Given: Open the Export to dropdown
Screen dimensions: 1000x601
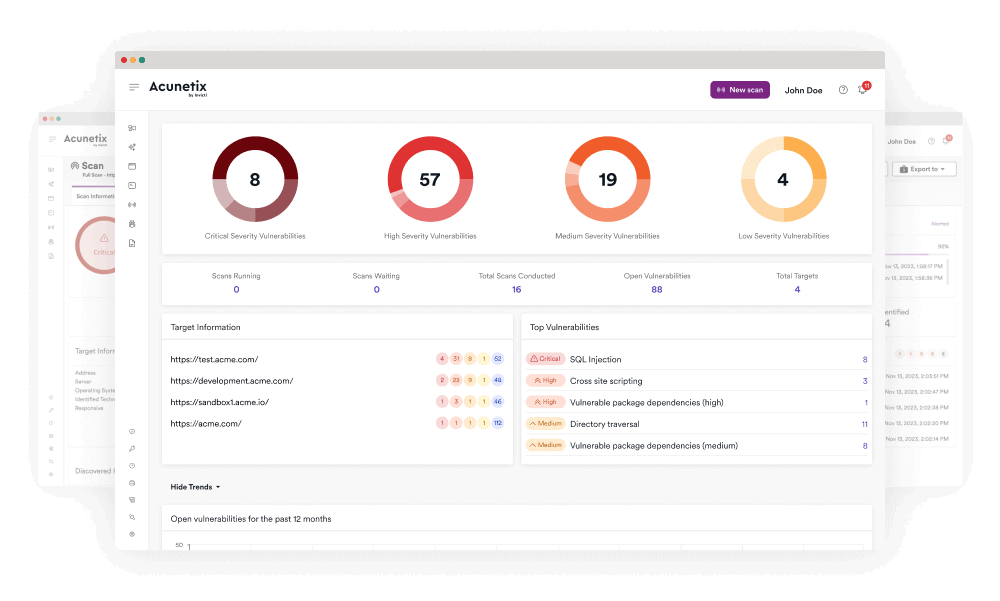Looking at the screenshot, I should tap(924, 169).
